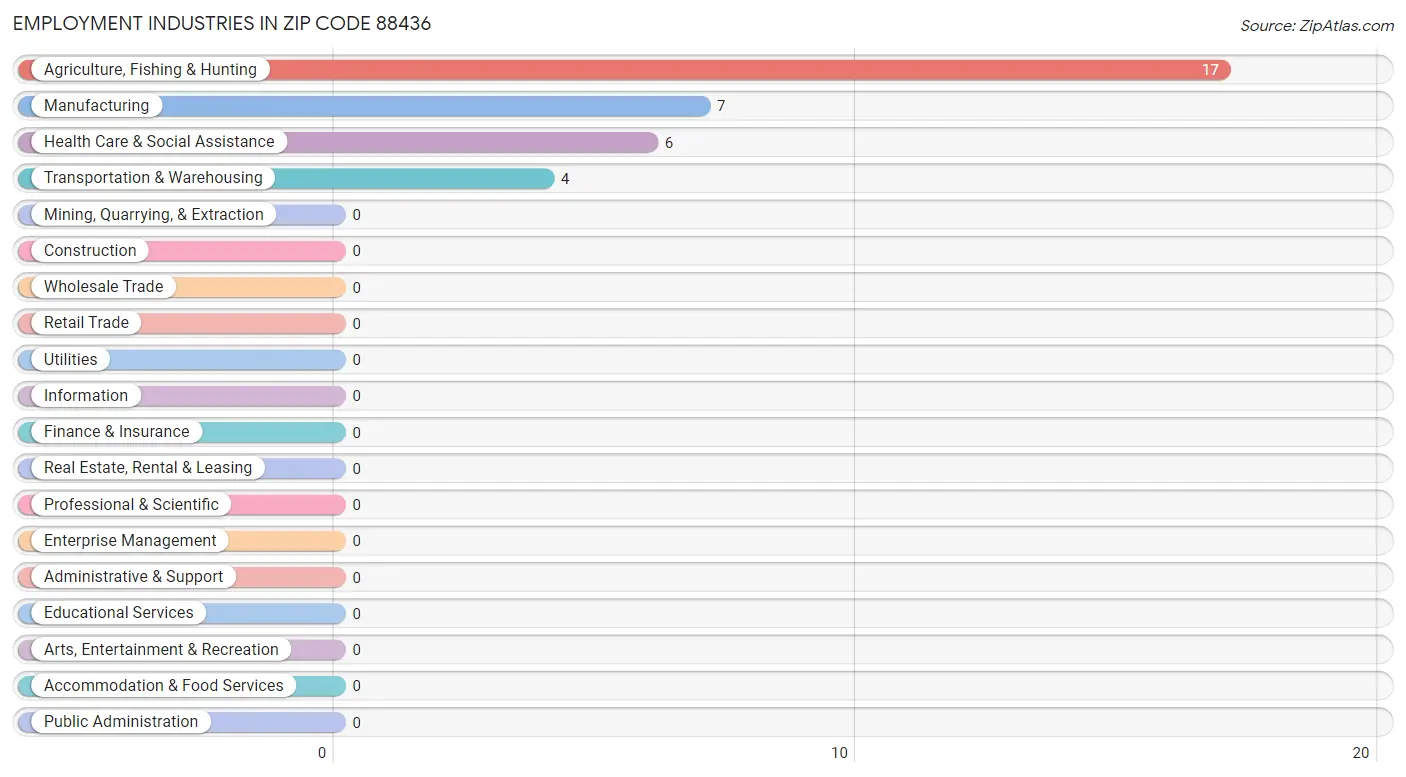
Task: Select the Utilities label
Action: tap(71, 359)
